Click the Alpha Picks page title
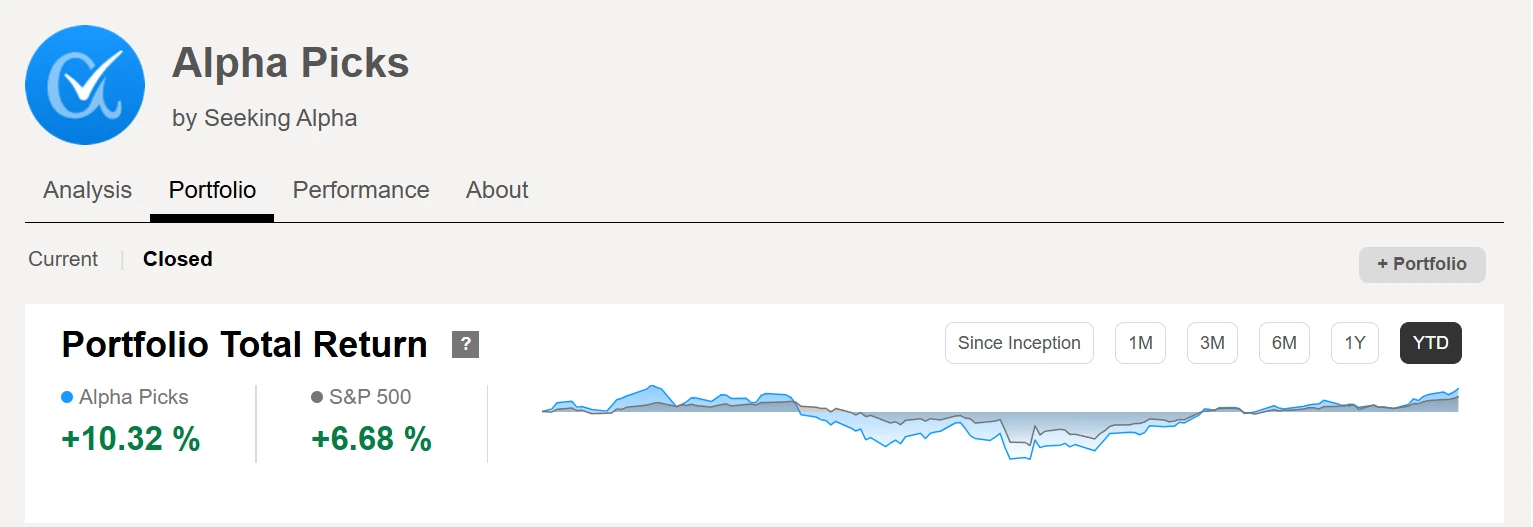Viewport: 1533px width, 527px height. click(x=290, y=64)
